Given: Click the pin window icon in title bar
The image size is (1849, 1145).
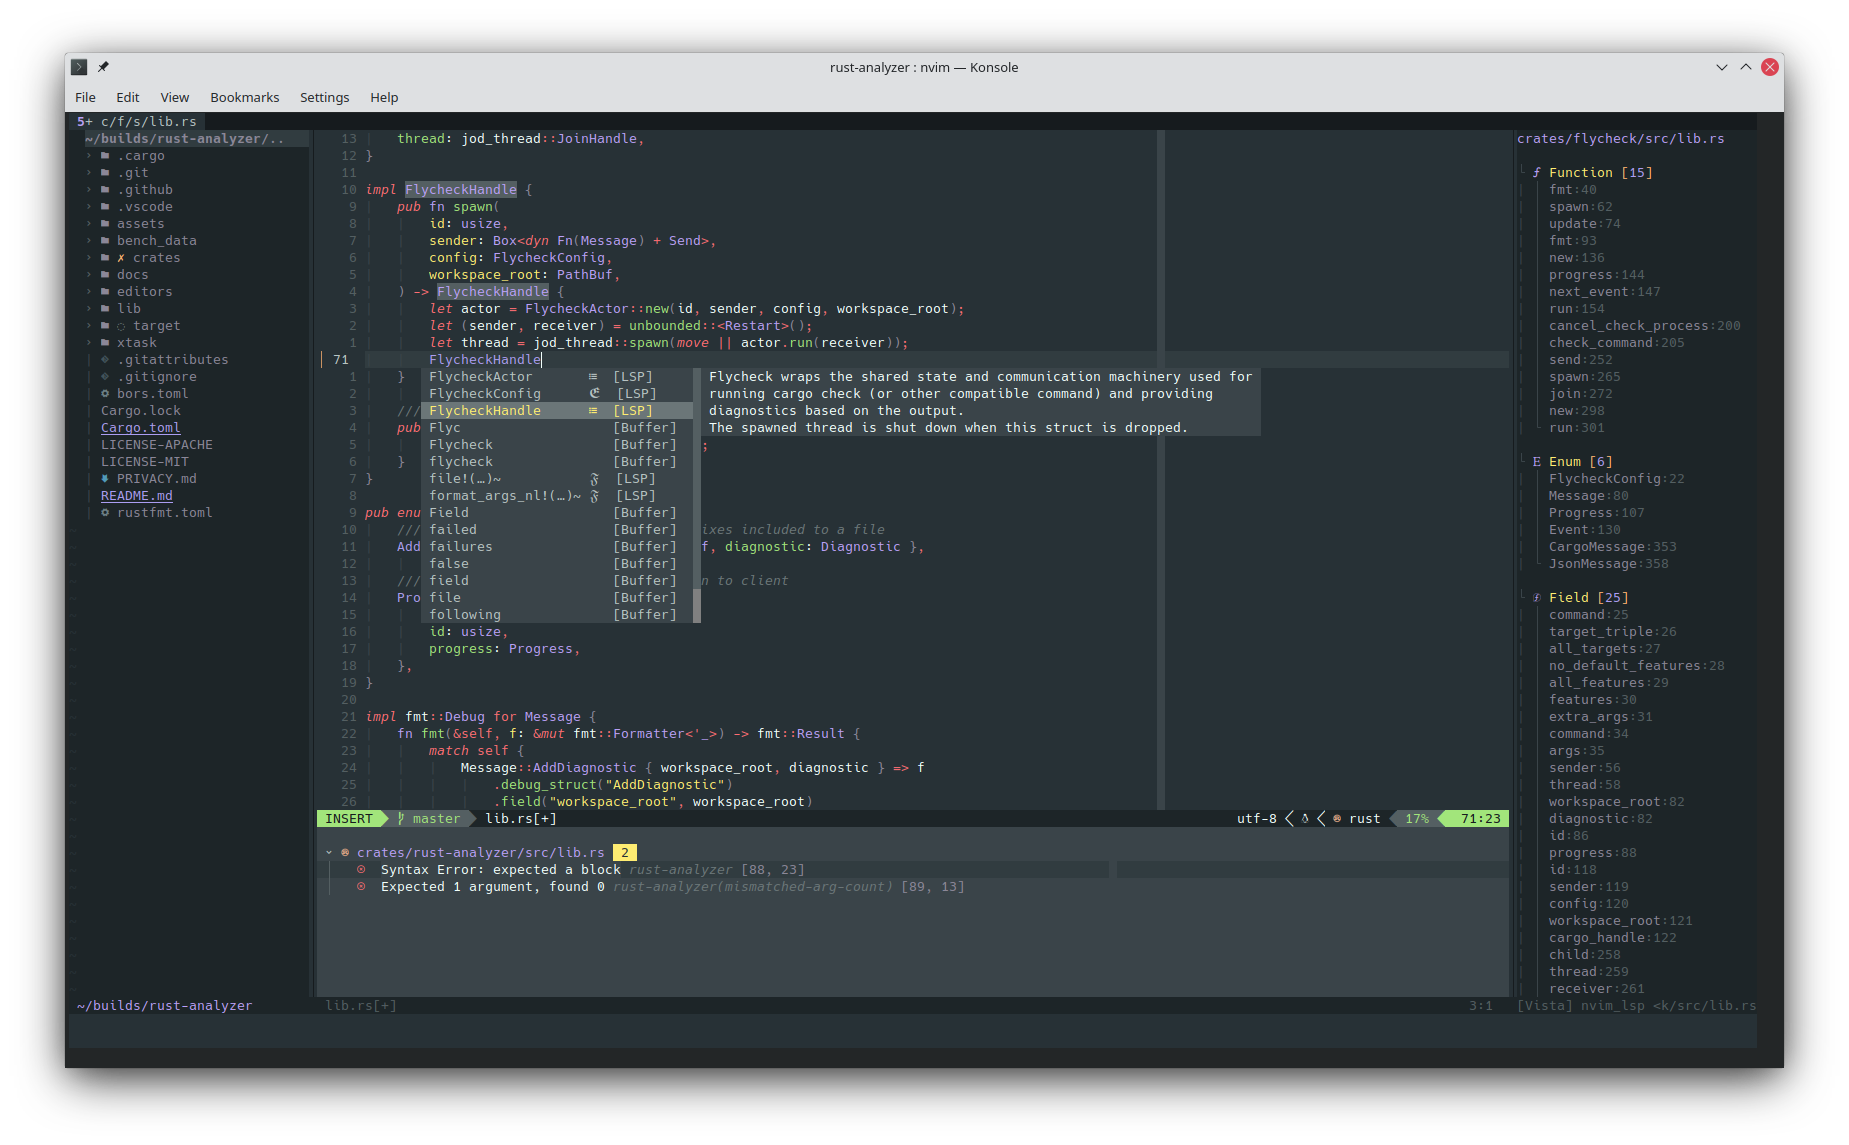Looking at the screenshot, I should coord(103,67).
